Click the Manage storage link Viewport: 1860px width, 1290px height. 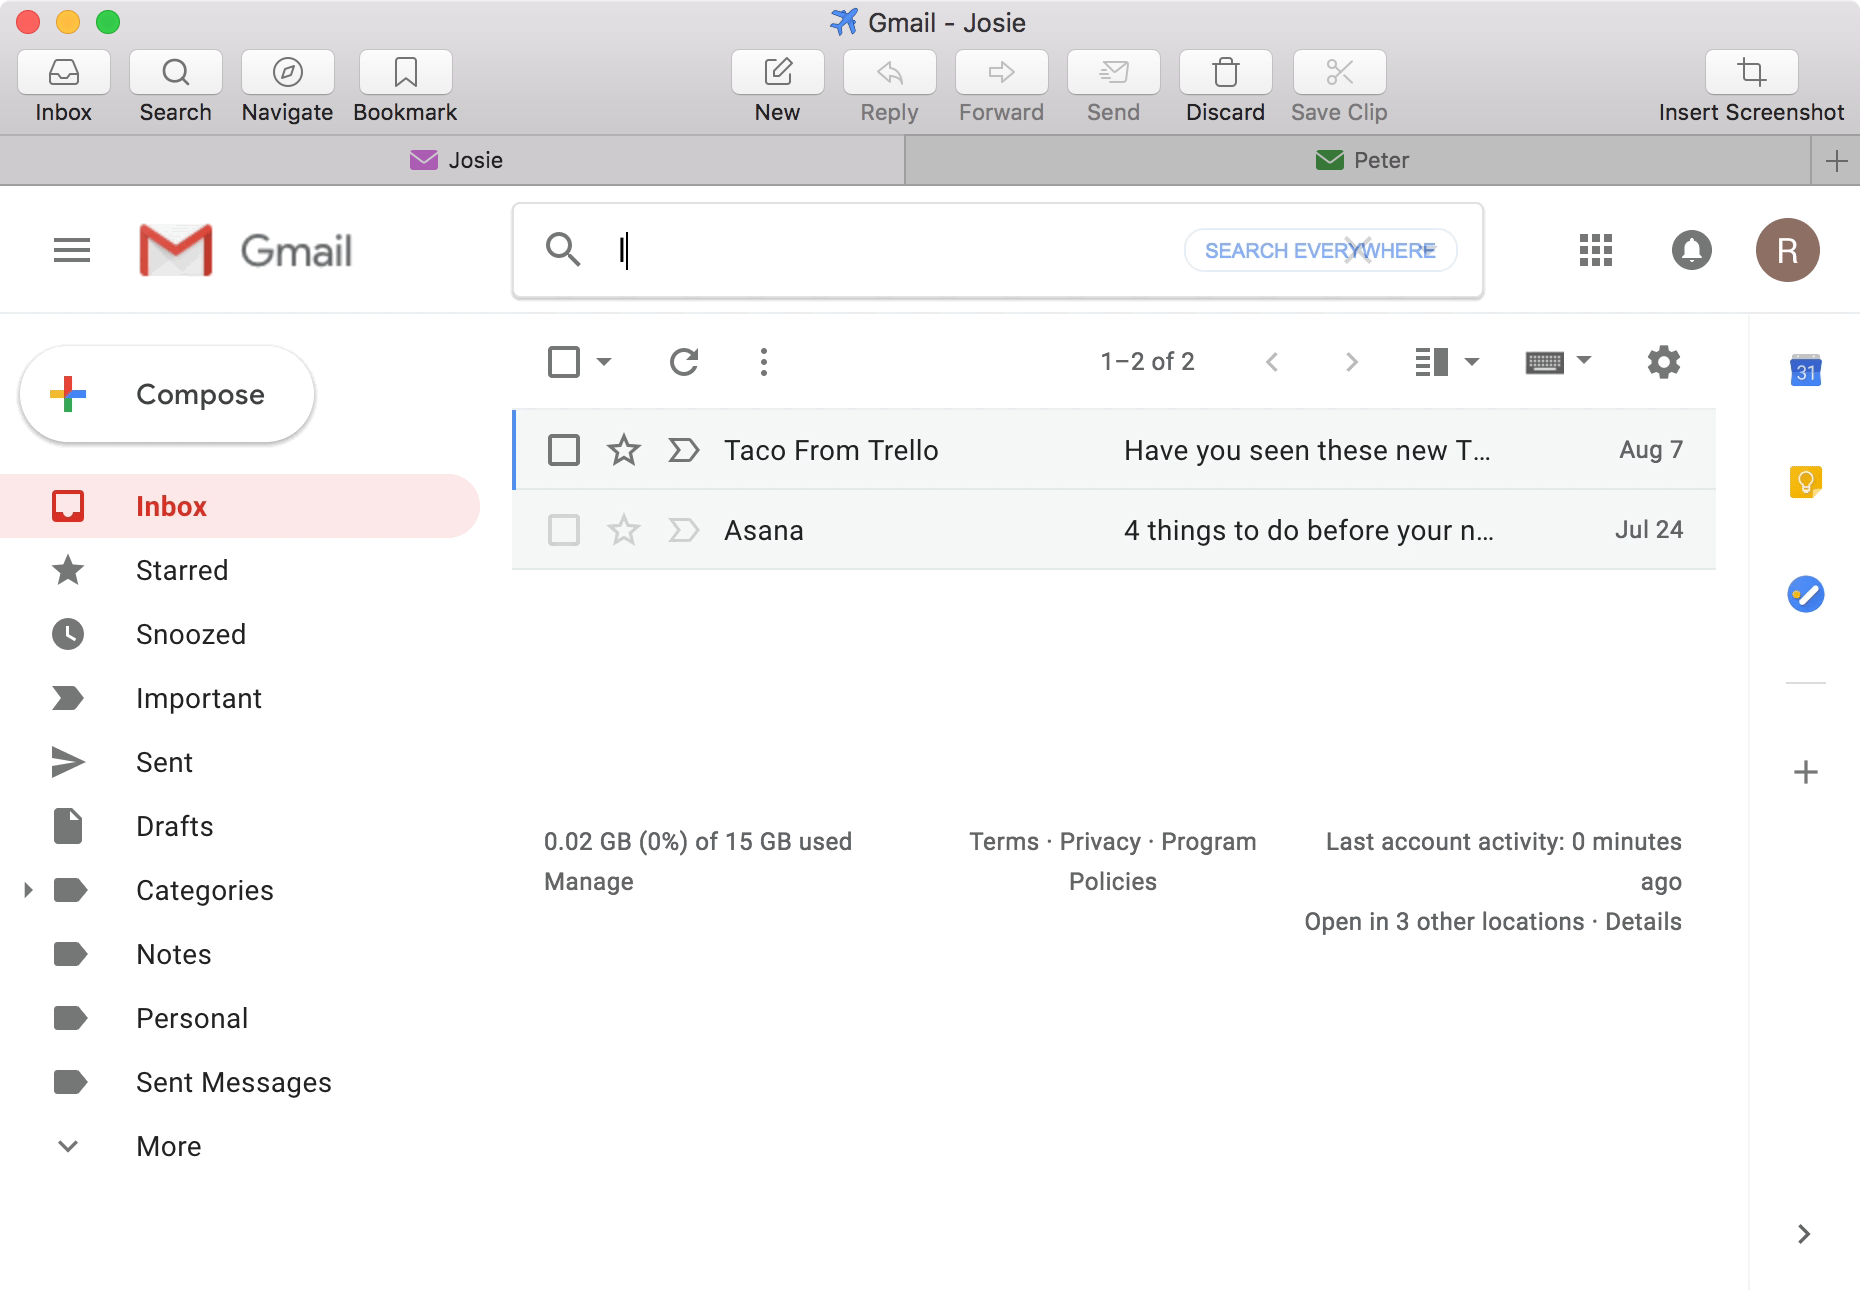[x=588, y=882]
